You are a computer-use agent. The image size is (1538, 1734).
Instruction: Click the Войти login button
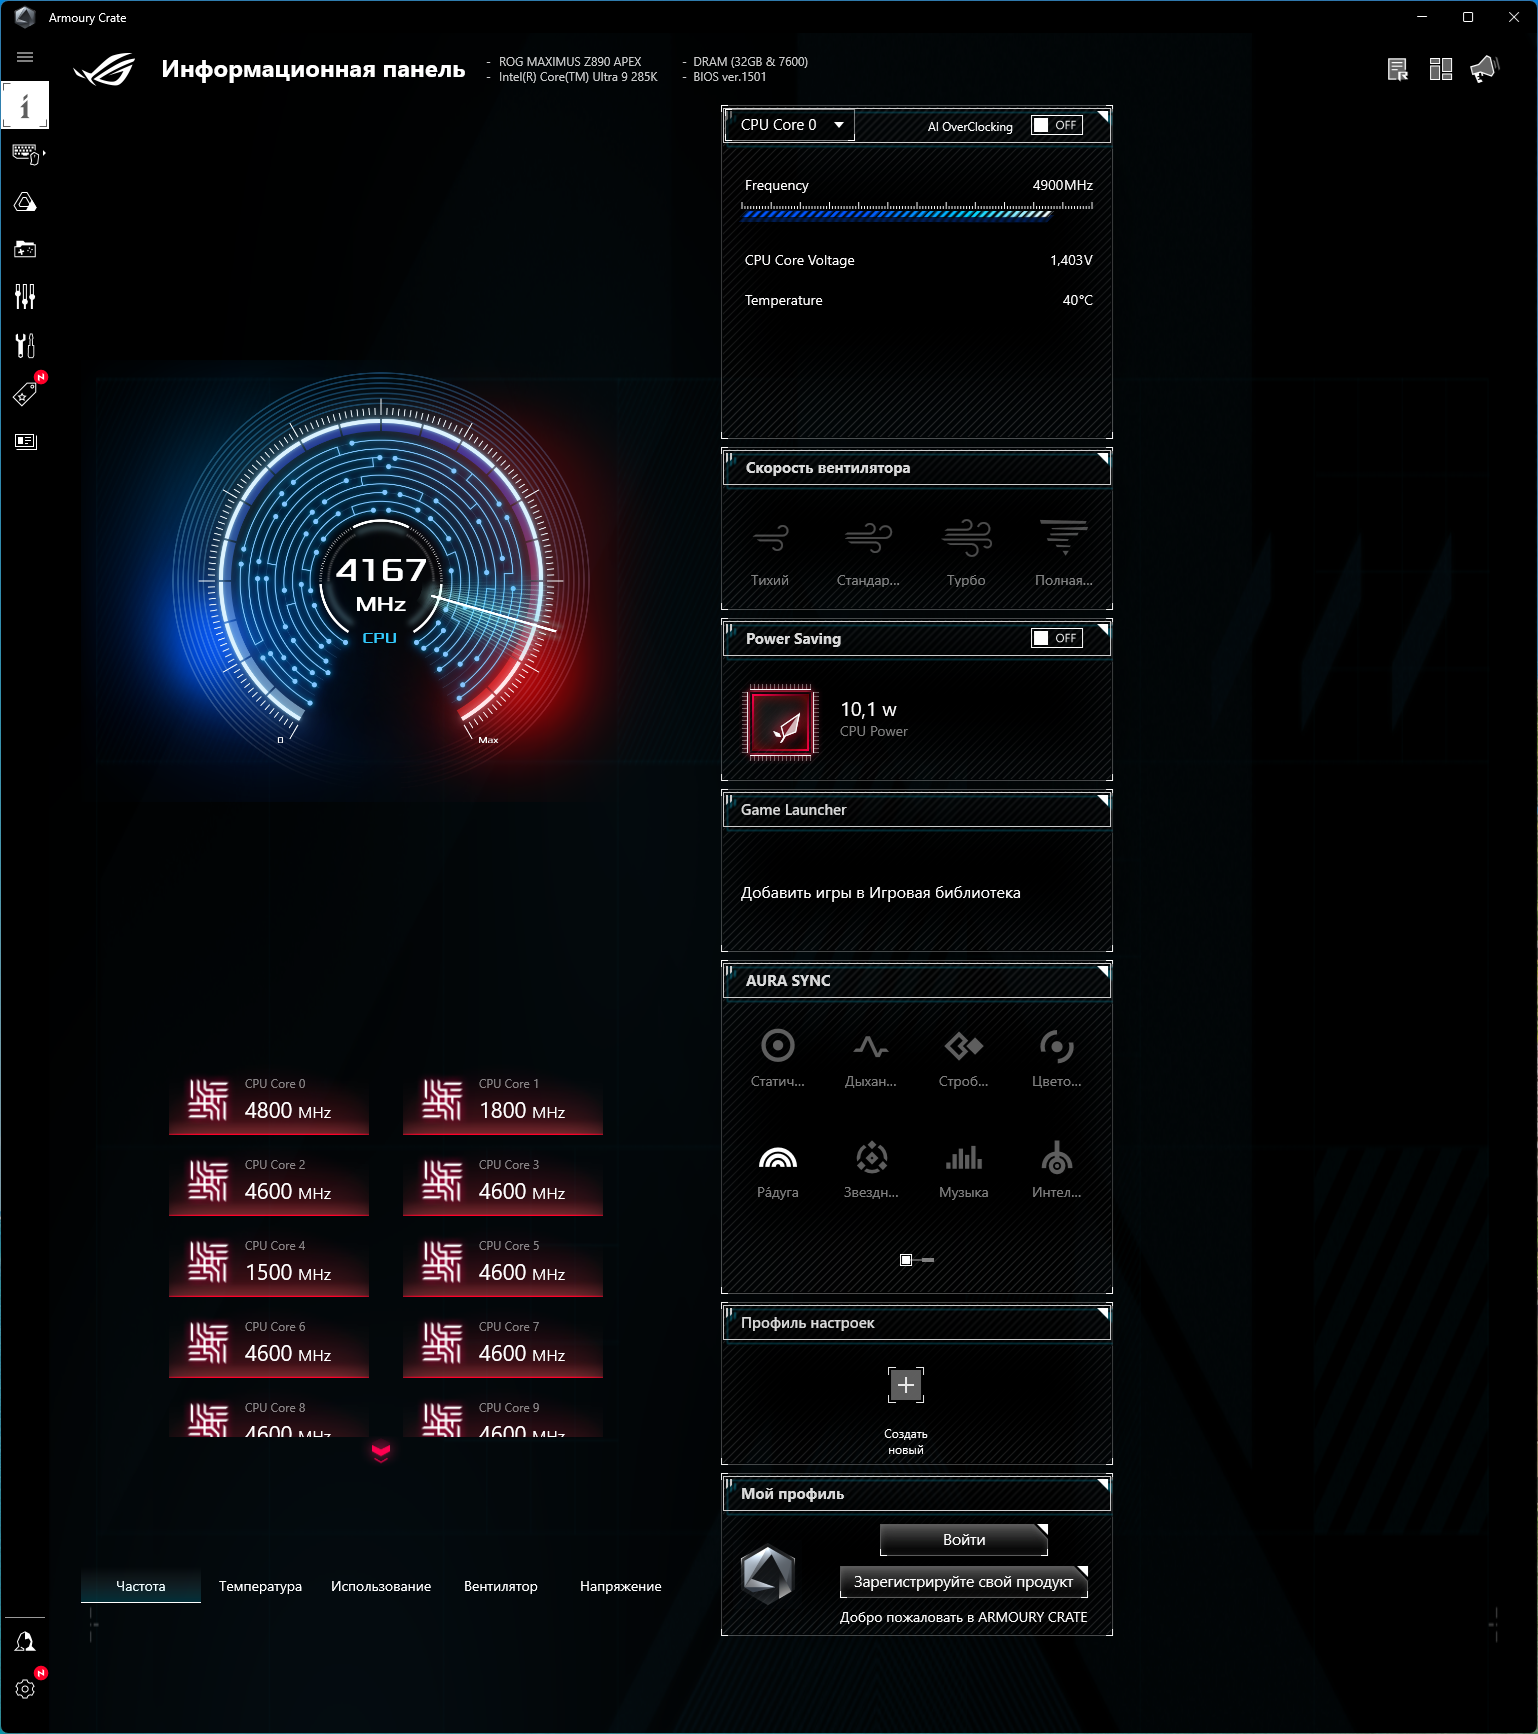pyautogui.click(x=964, y=1540)
